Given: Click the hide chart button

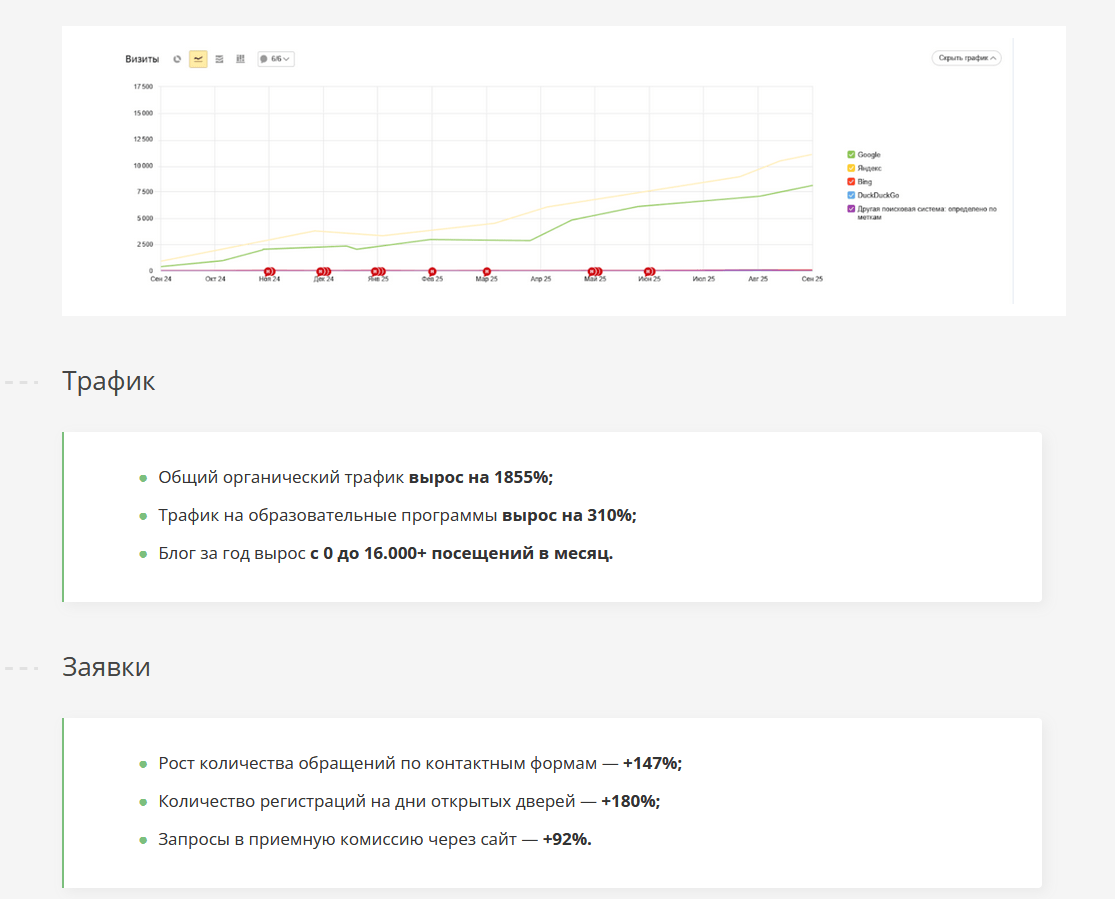Looking at the screenshot, I should (x=966, y=58).
